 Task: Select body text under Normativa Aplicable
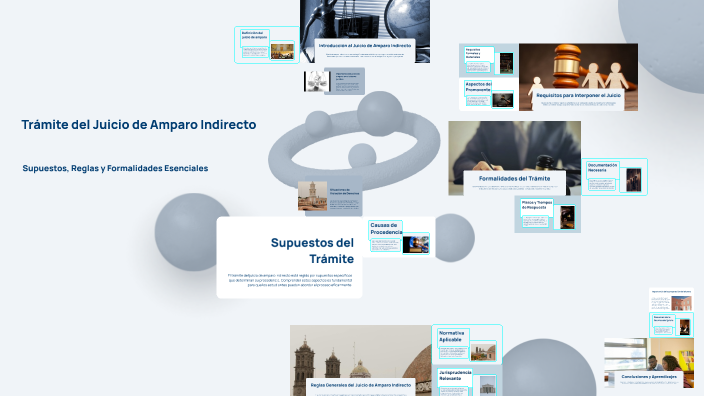pos(453,352)
